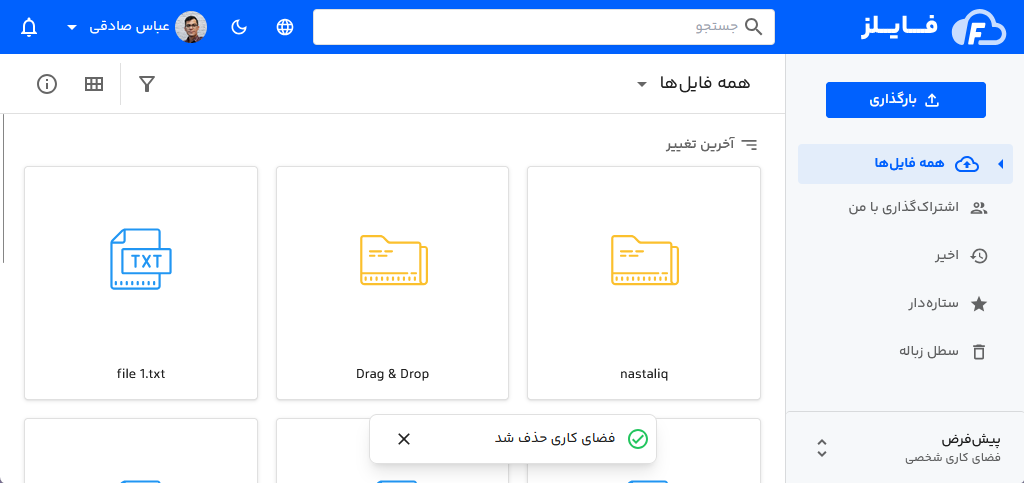The image size is (1024, 483).
Task: Click the Drag & Drop label
Action: pyautogui.click(x=392, y=374)
